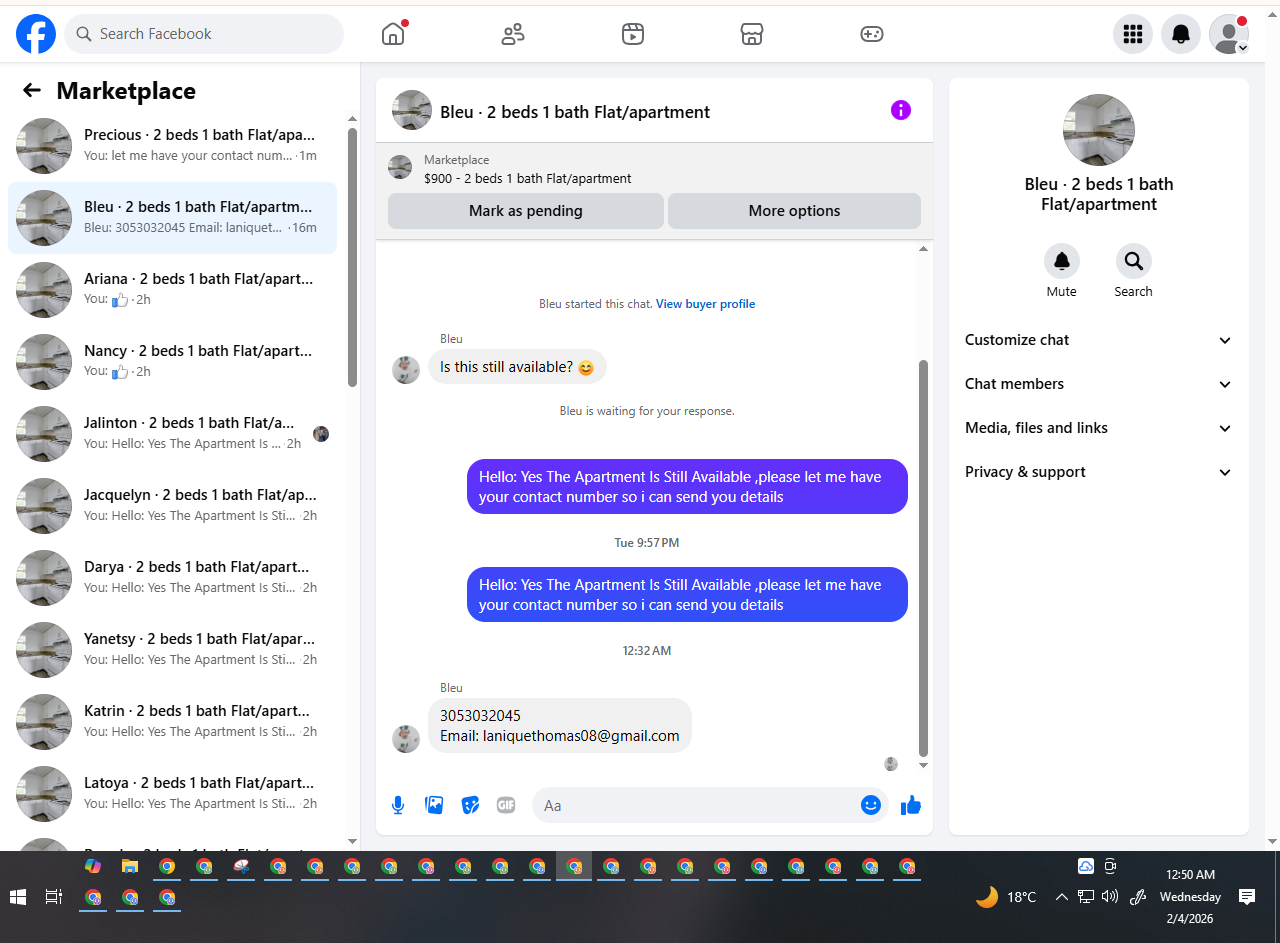Expand the Privacy & support section
The image size is (1280, 943).
[1099, 472]
